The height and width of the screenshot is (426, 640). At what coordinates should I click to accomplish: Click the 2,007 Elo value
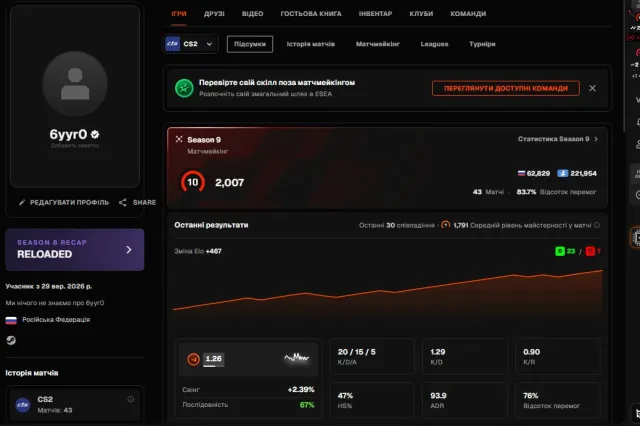[x=229, y=182]
